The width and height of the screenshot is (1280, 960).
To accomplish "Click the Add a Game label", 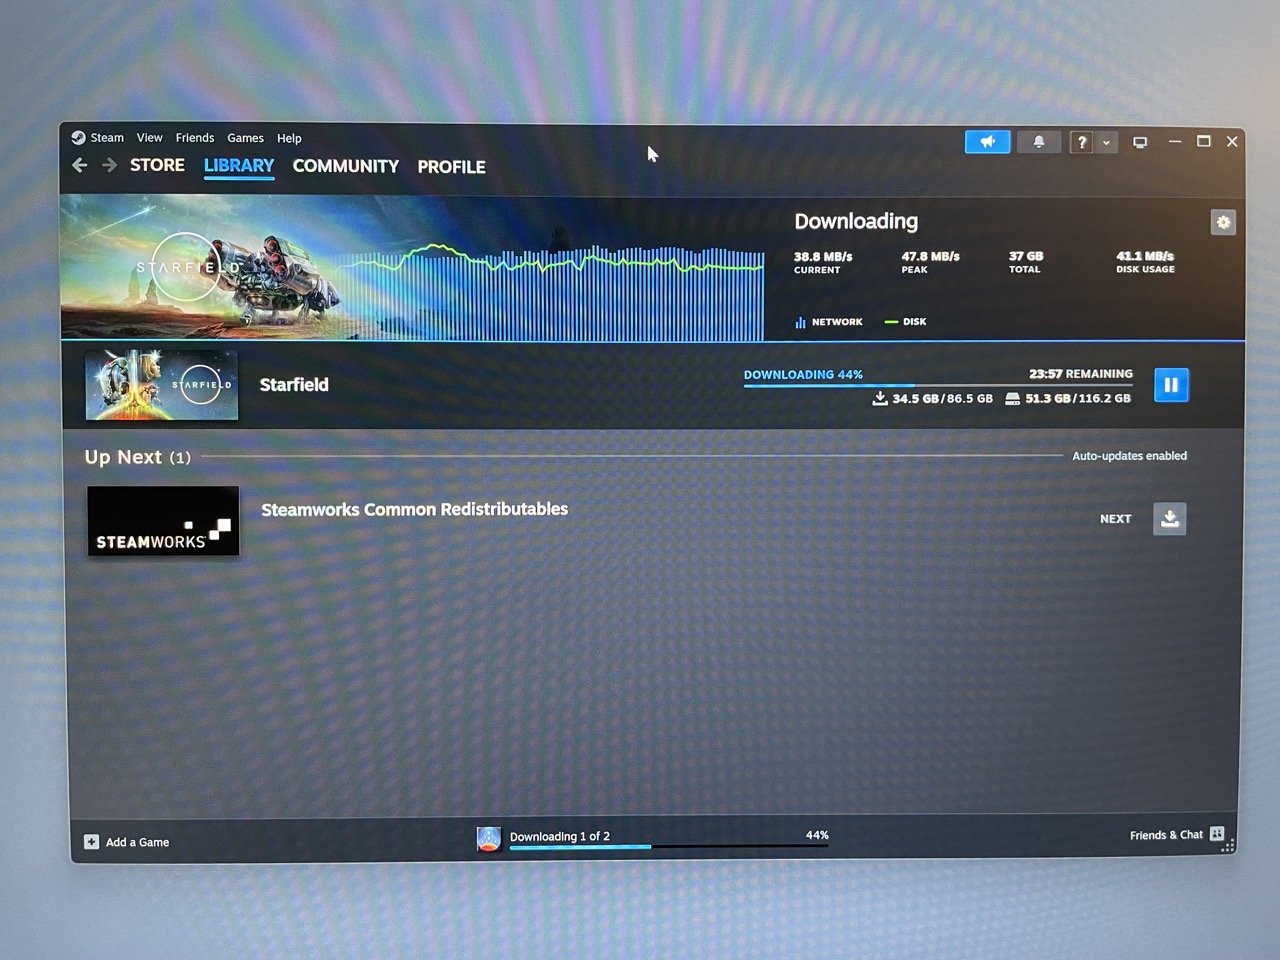I will [138, 842].
